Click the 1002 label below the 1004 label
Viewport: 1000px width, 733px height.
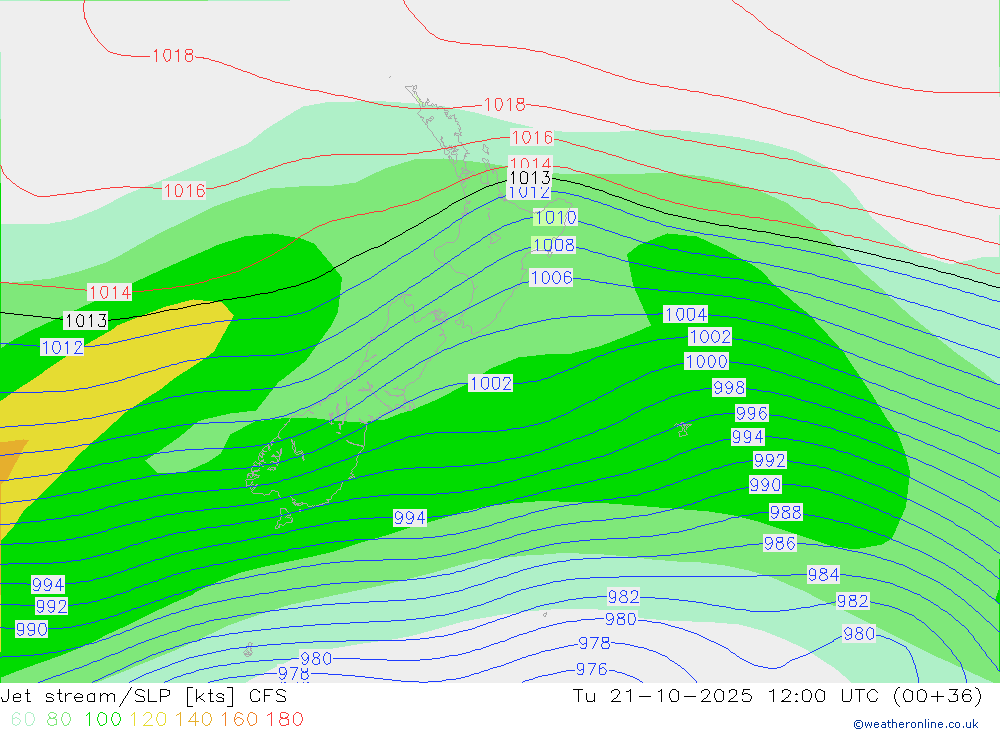click(x=710, y=337)
